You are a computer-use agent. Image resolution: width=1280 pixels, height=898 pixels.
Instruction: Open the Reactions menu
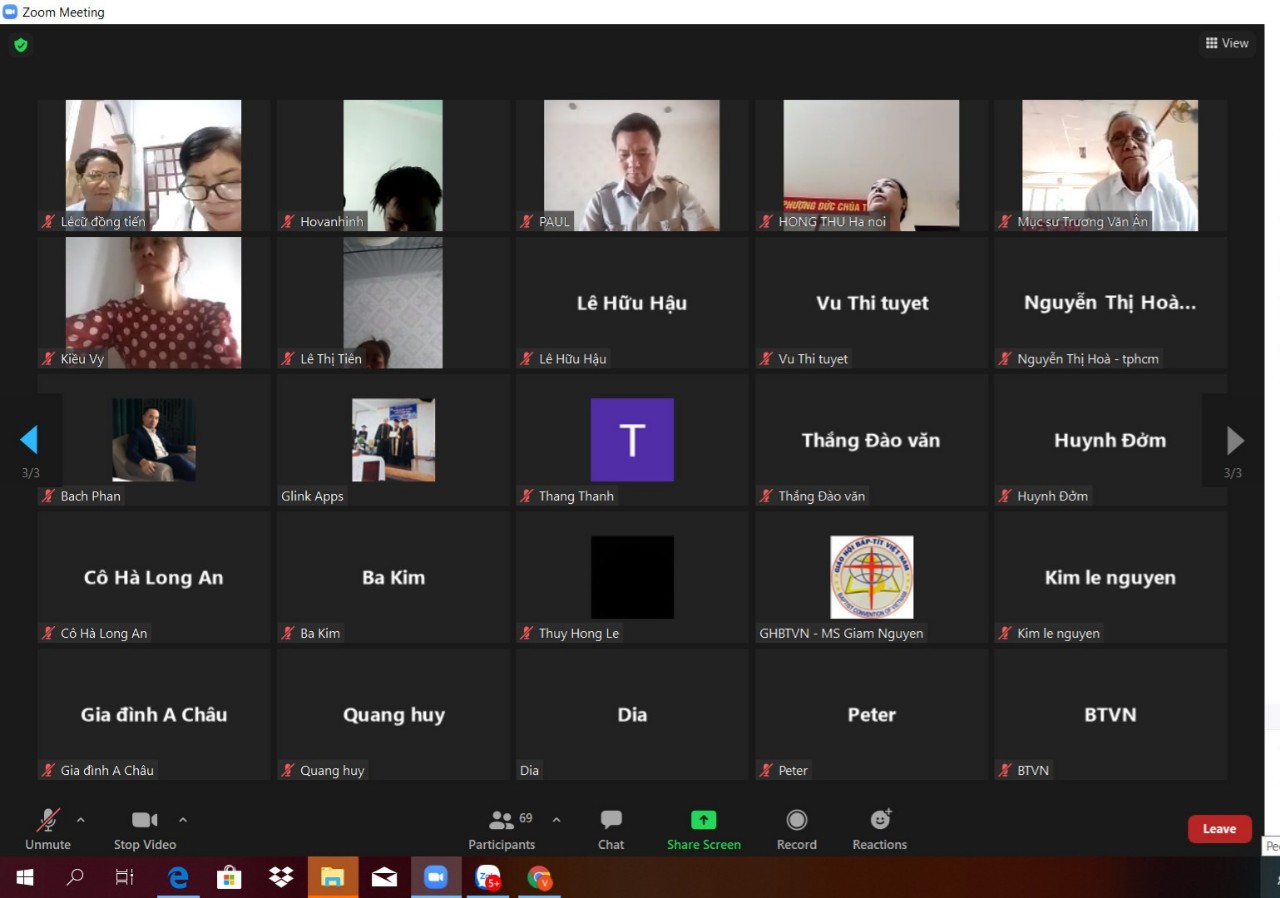click(880, 821)
